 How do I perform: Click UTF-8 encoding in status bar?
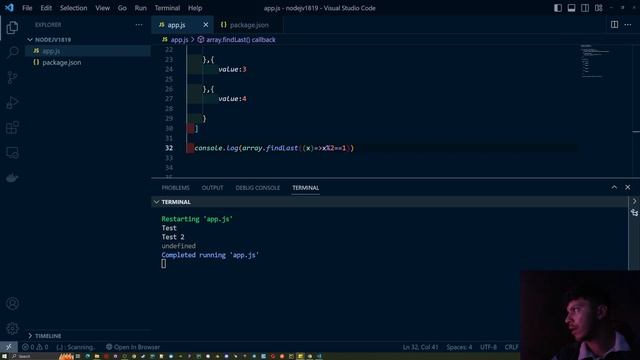coord(488,347)
